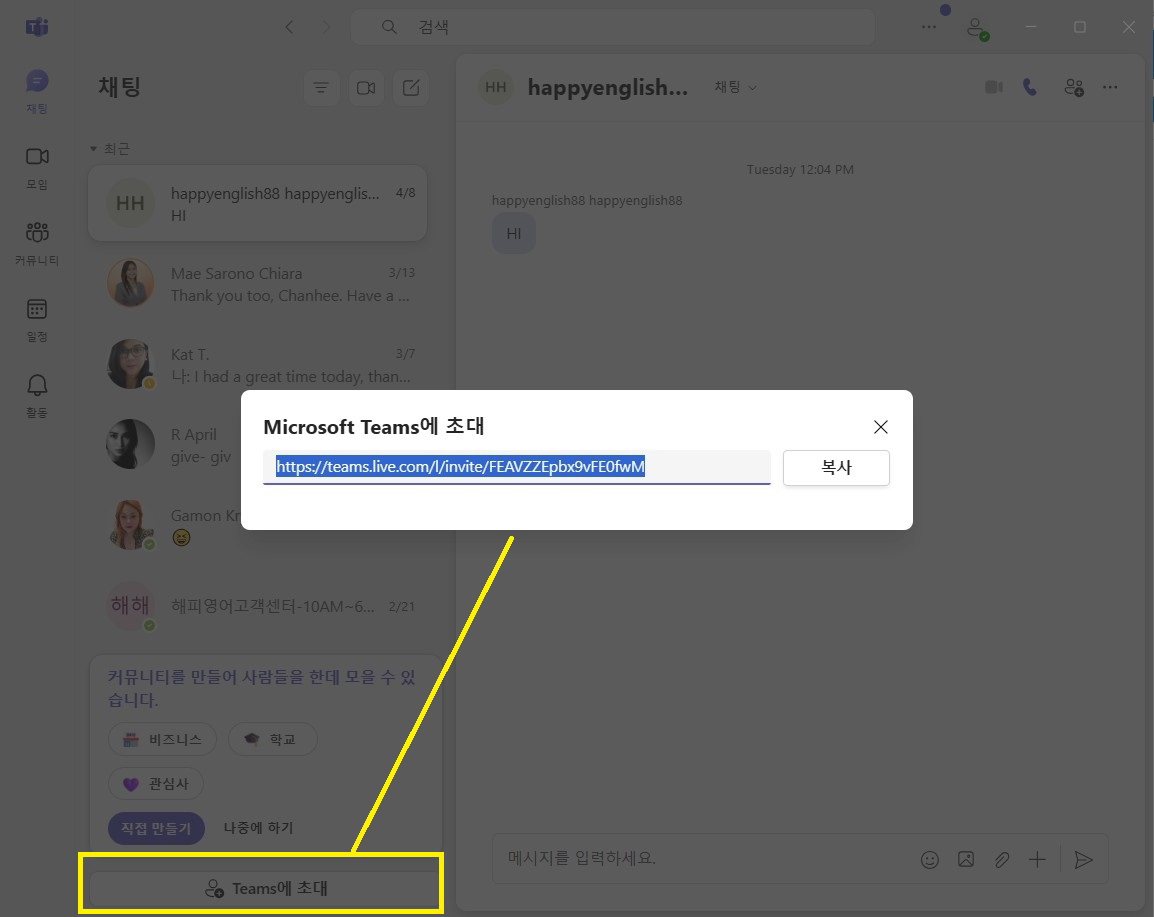The height and width of the screenshot is (917, 1154).
Task: Open the 활동 (Activity) bell icon
Action: pos(37,394)
